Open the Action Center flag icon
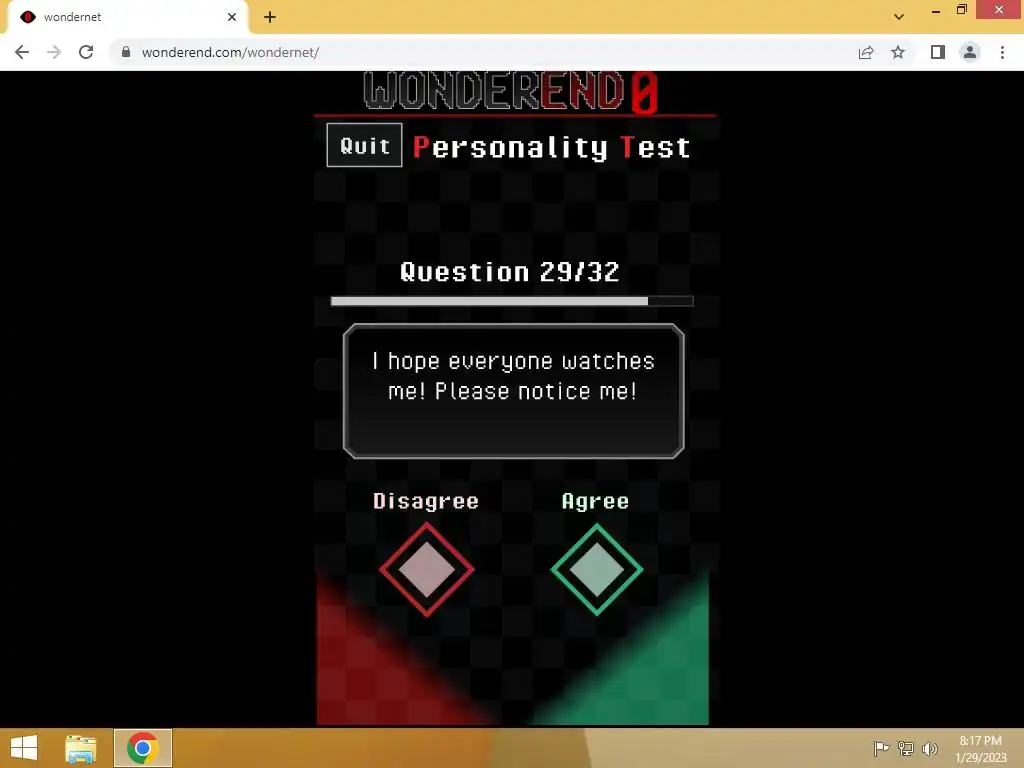The image size is (1024, 768). tap(881, 748)
